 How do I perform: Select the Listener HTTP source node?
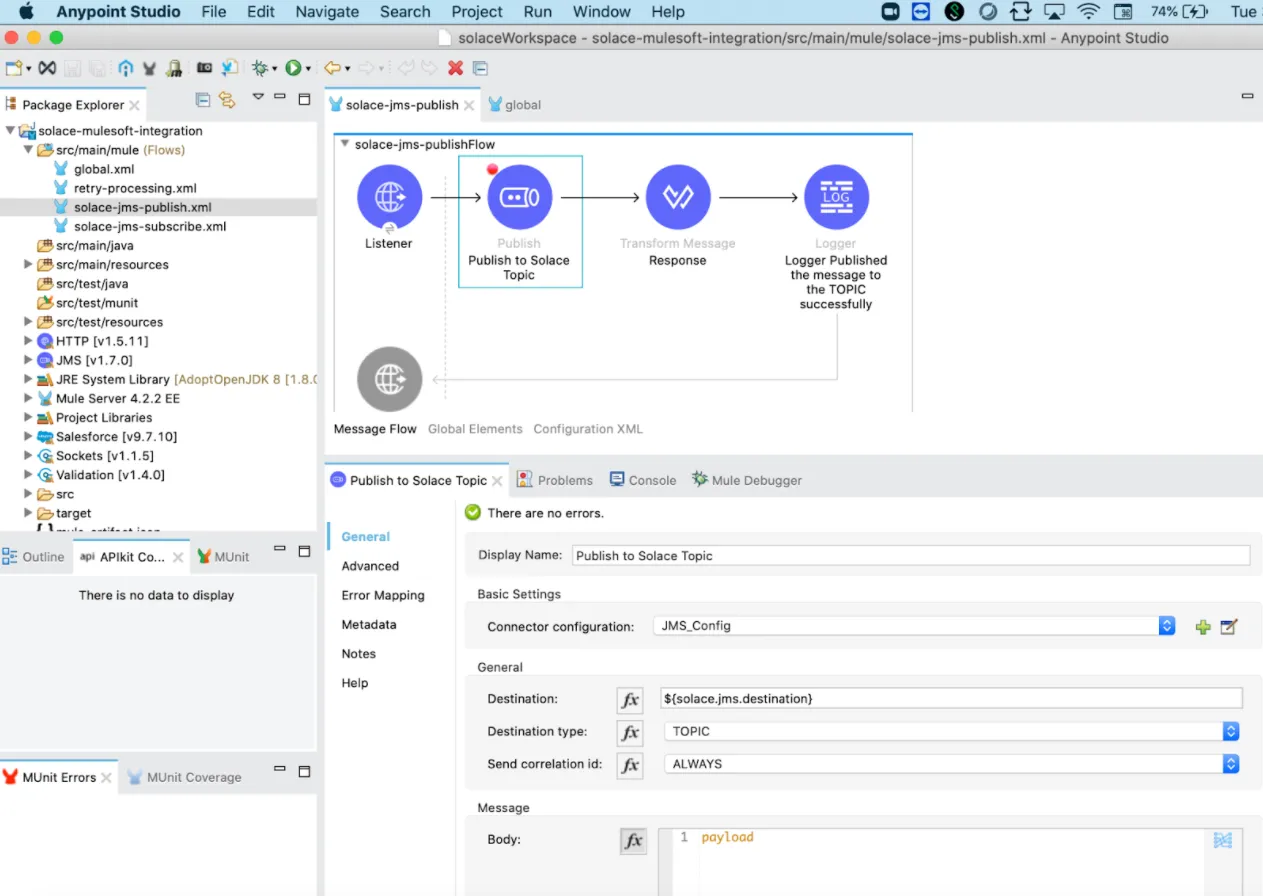click(389, 197)
